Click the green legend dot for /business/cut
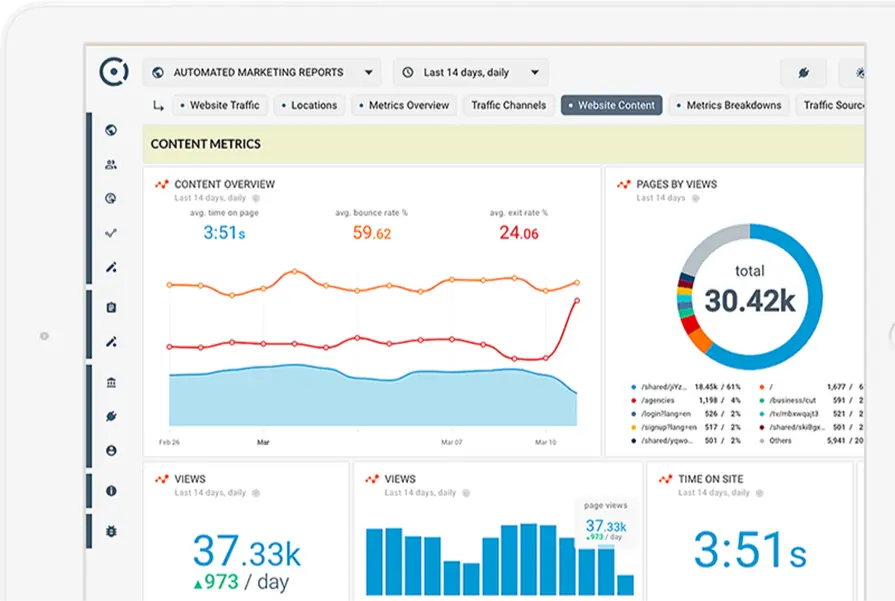The height and width of the screenshot is (601, 895). 762,401
